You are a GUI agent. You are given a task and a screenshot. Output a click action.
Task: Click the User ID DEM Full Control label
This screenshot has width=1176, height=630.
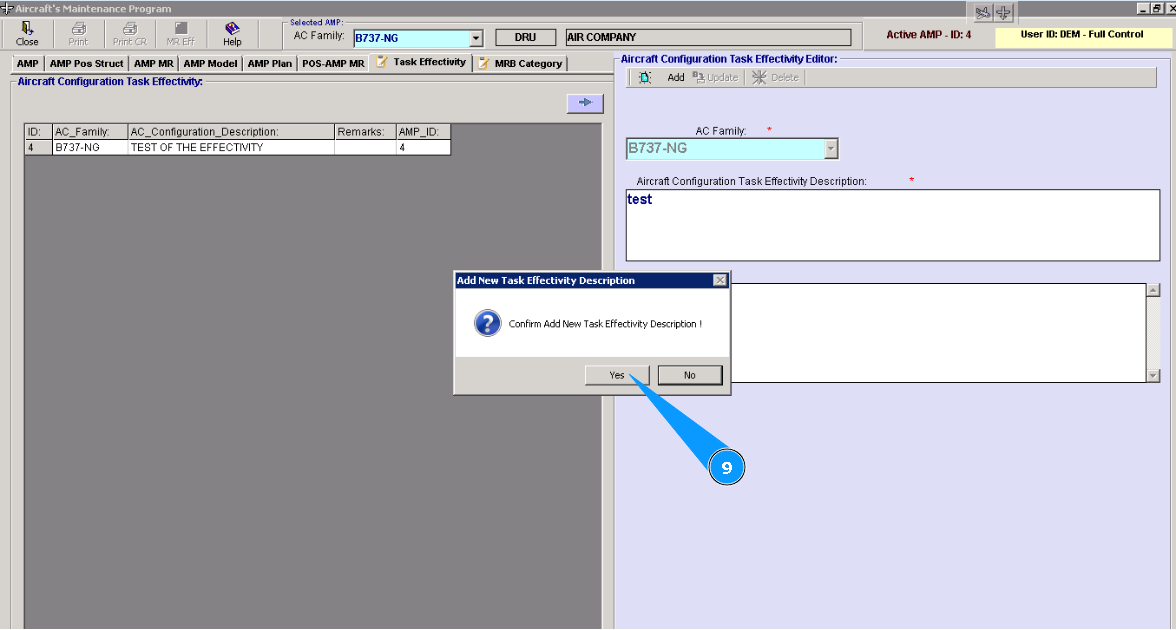pyautogui.click(x=1082, y=34)
